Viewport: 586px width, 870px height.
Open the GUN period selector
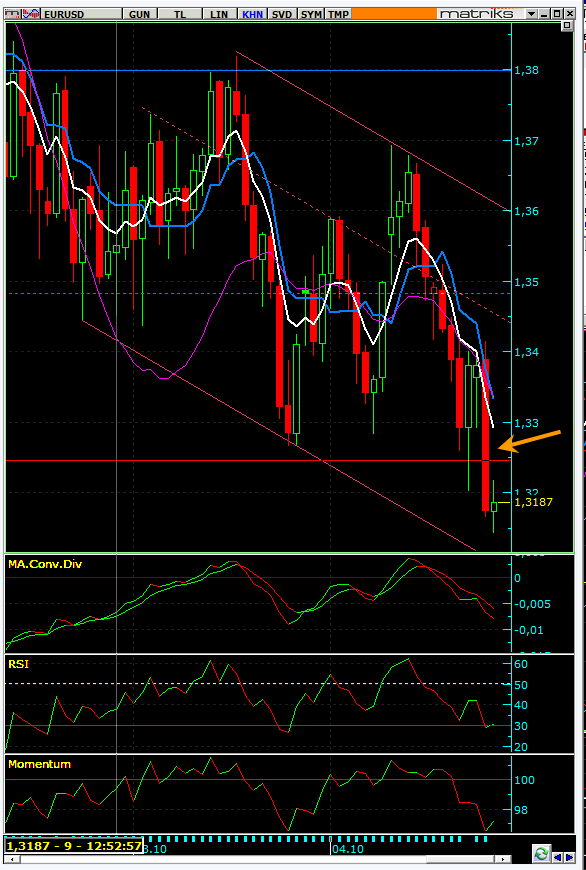[x=139, y=14]
